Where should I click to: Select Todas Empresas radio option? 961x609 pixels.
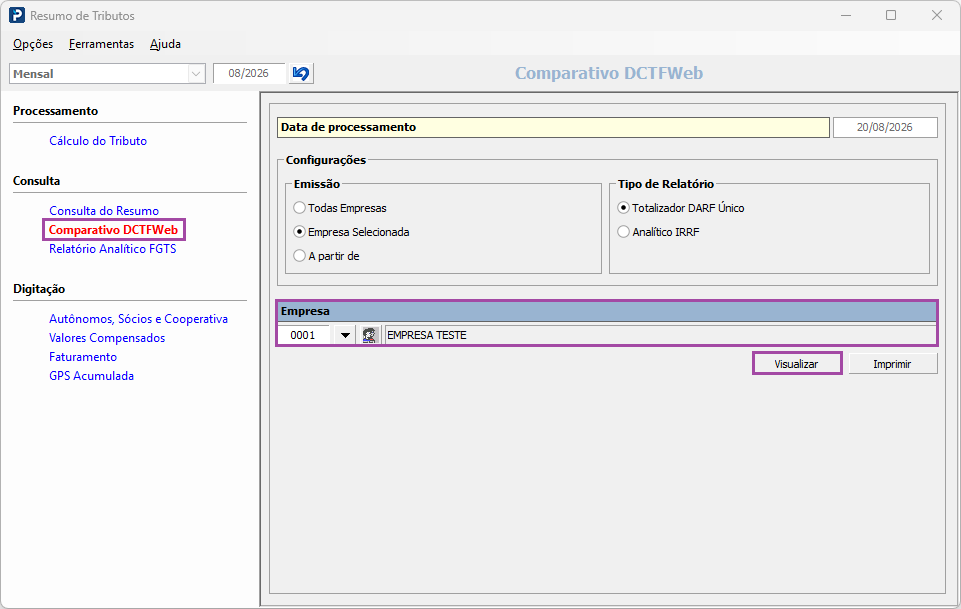click(340, 208)
